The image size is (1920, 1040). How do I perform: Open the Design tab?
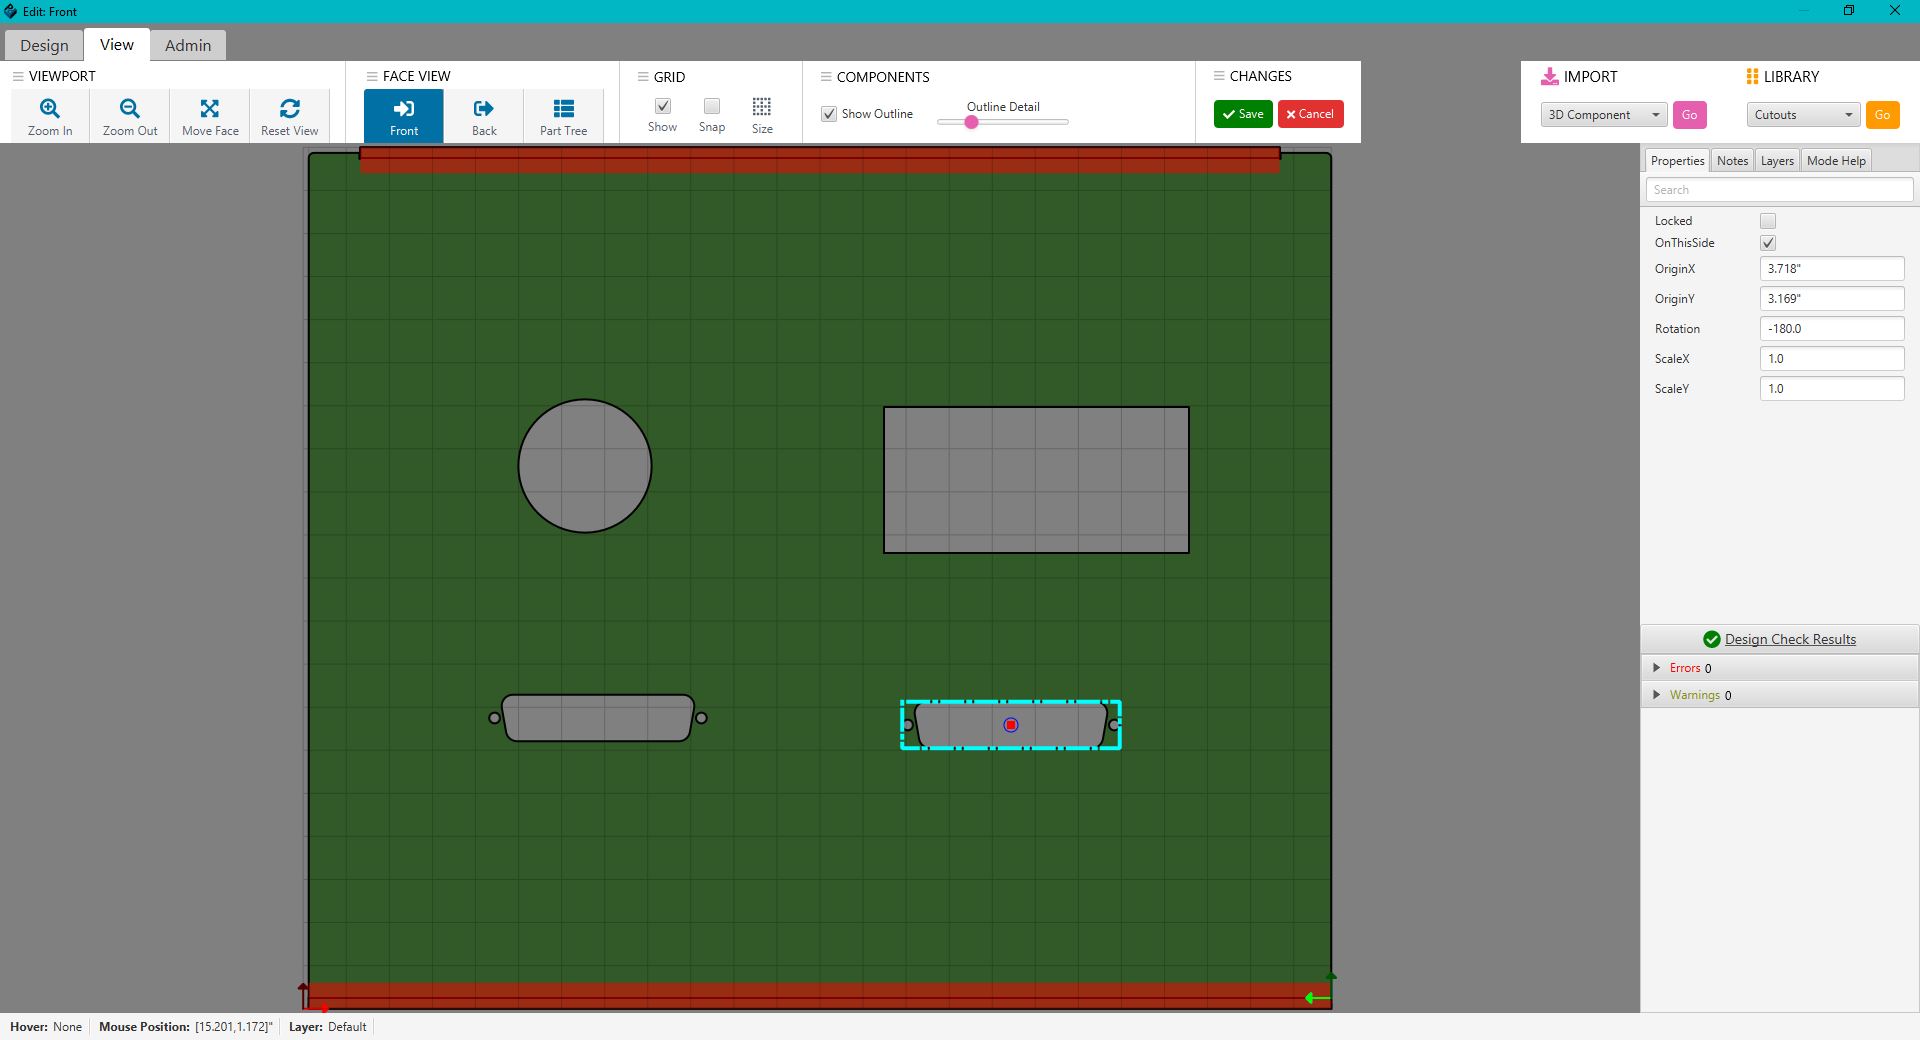coord(44,45)
